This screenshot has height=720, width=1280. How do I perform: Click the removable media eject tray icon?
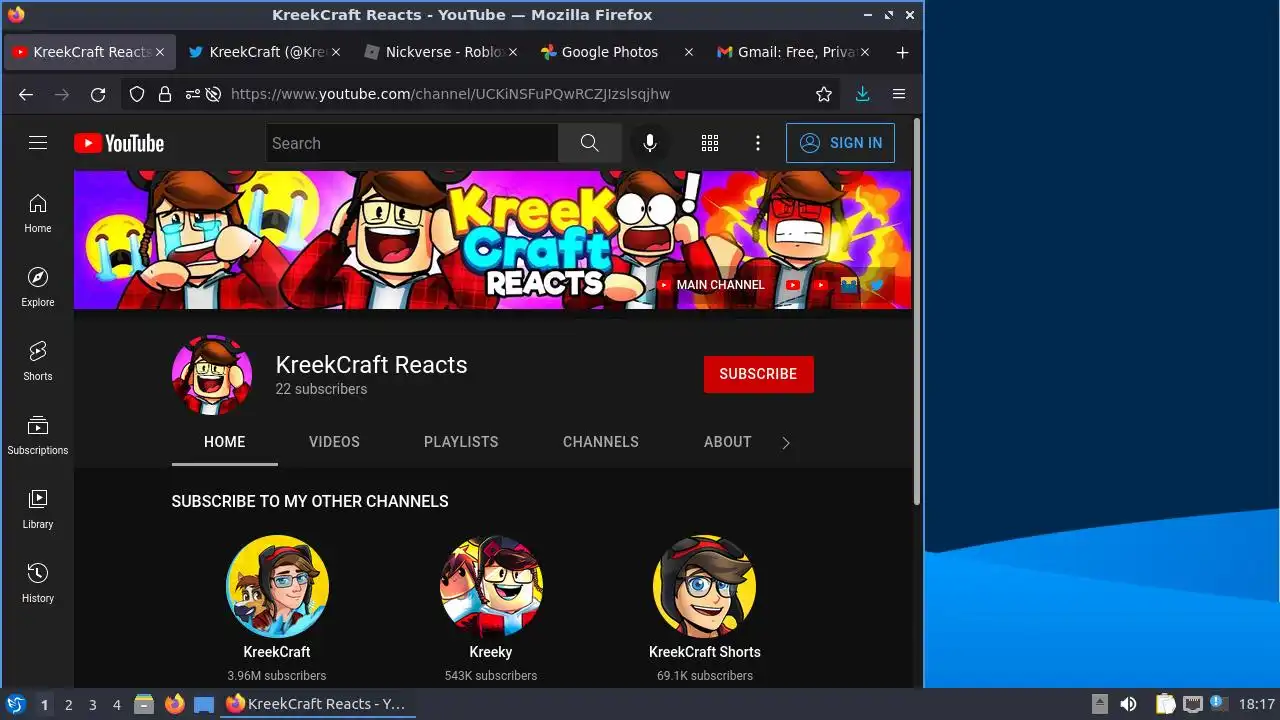tap(1099, 704)
